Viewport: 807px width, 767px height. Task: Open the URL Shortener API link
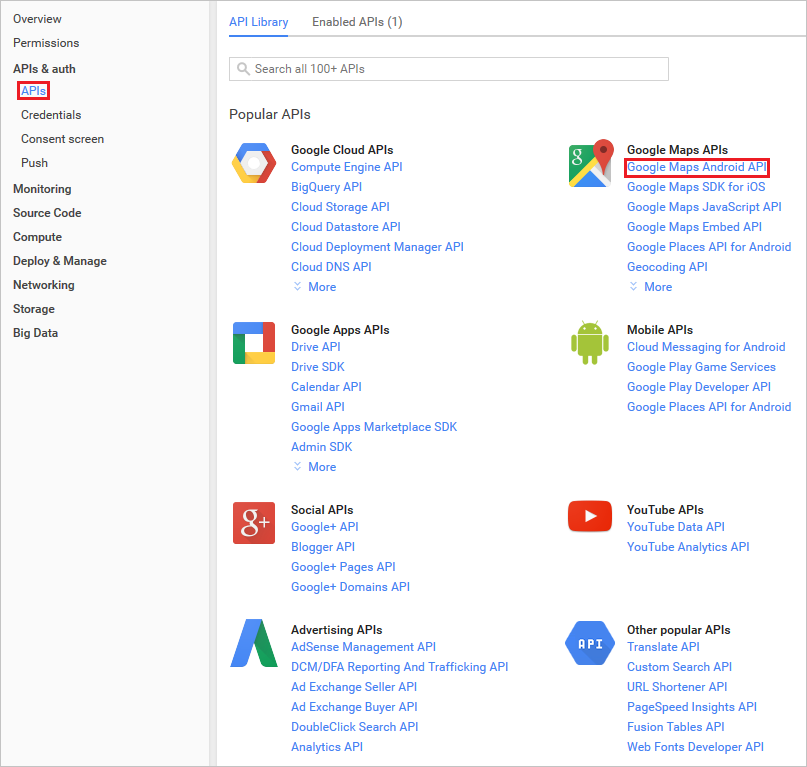[677, 687]
